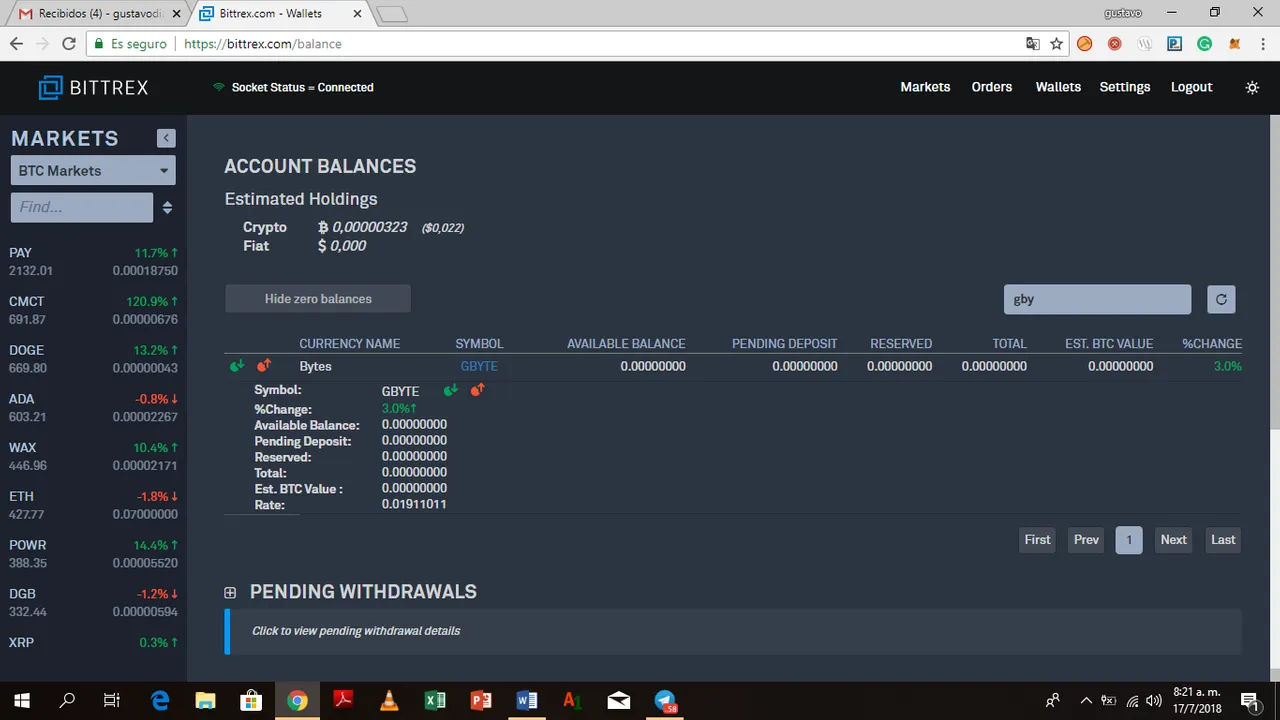Open the volume control in the system tray
The image size is (1280, 720).
click(x=1154, y=700)
